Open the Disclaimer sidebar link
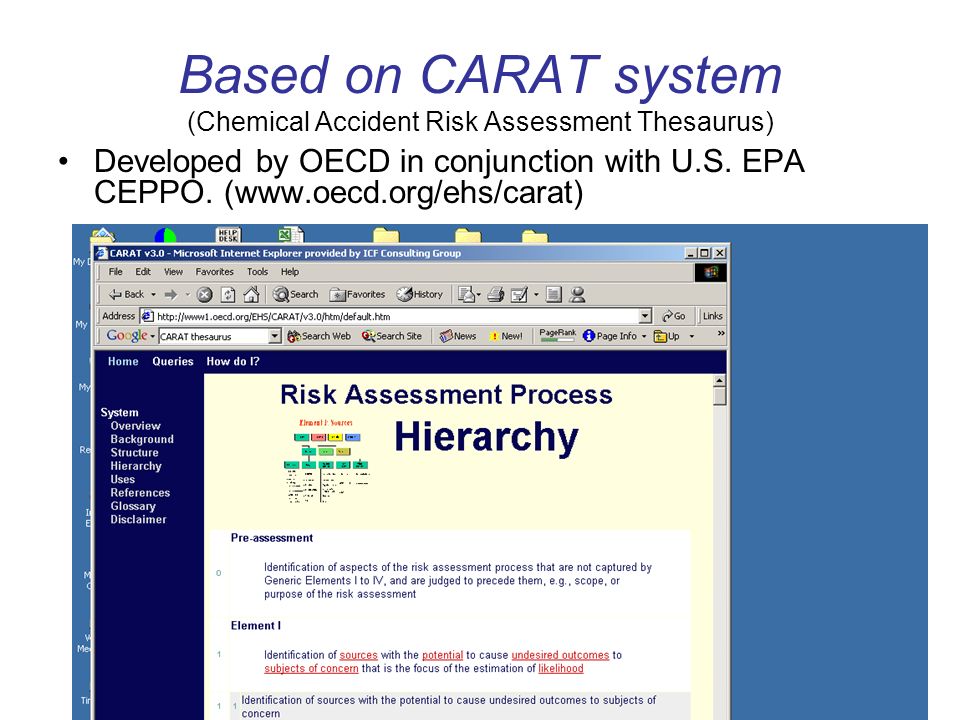Screen dimensions: 960x720 [138, 520]
